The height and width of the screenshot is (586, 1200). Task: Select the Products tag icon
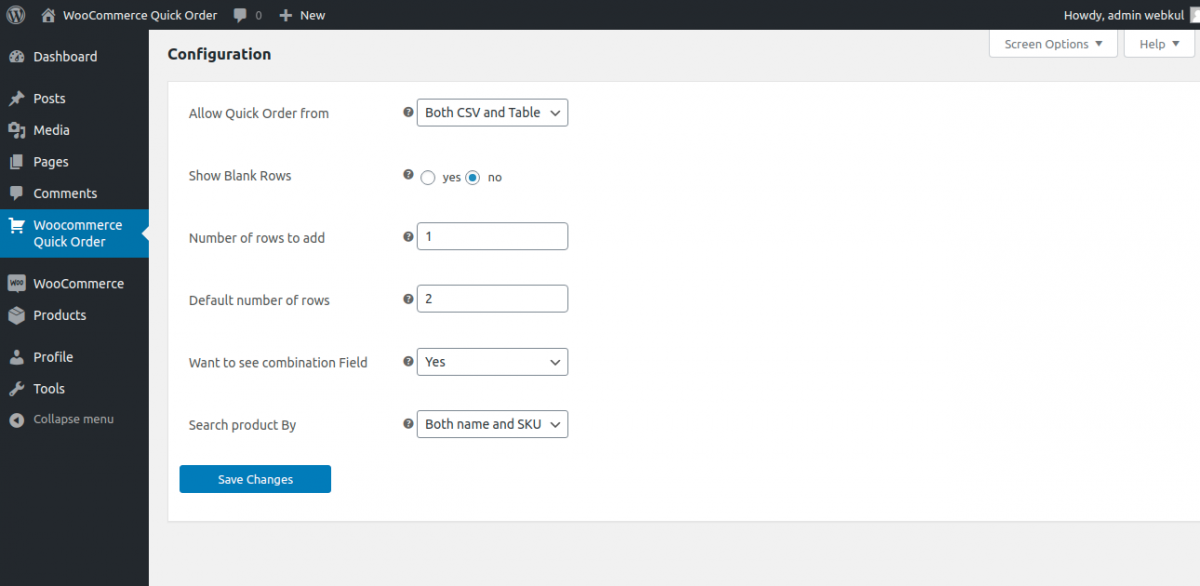[20, 315]
